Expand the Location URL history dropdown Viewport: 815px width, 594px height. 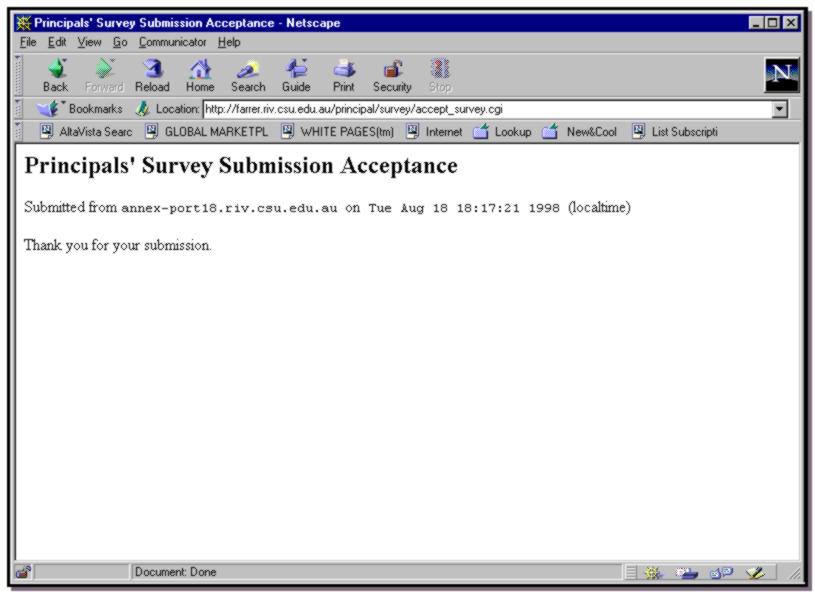pos(780,109)
